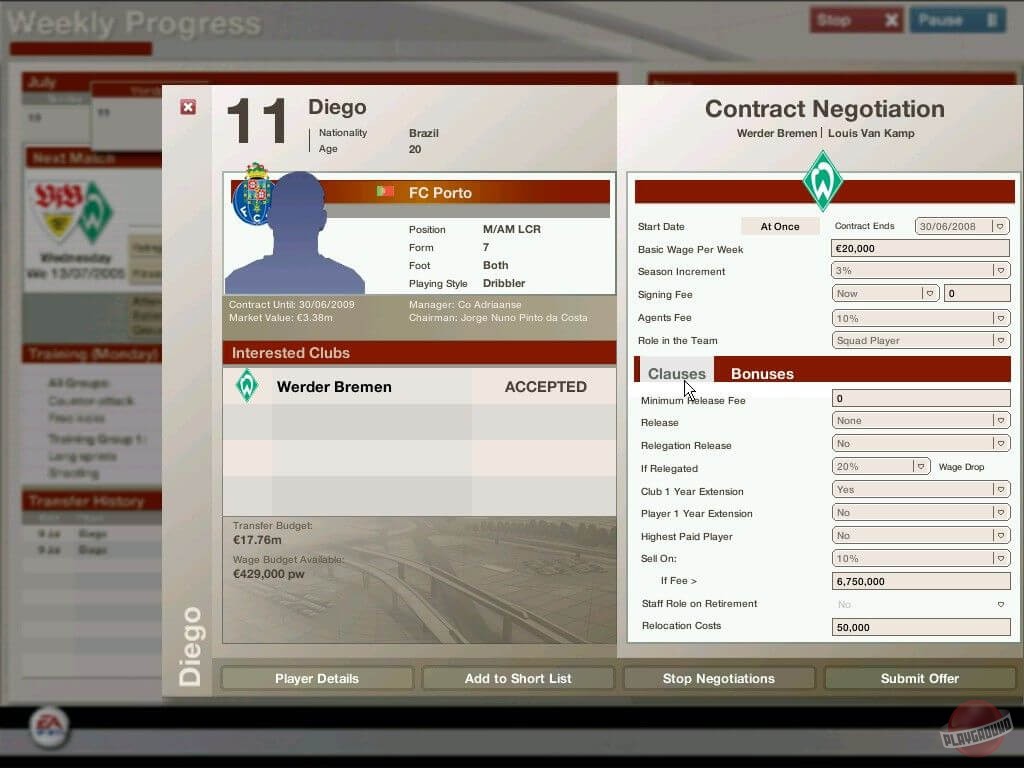
Task: Open the Contract Ends date dropdown
Action: (1000, 227)
